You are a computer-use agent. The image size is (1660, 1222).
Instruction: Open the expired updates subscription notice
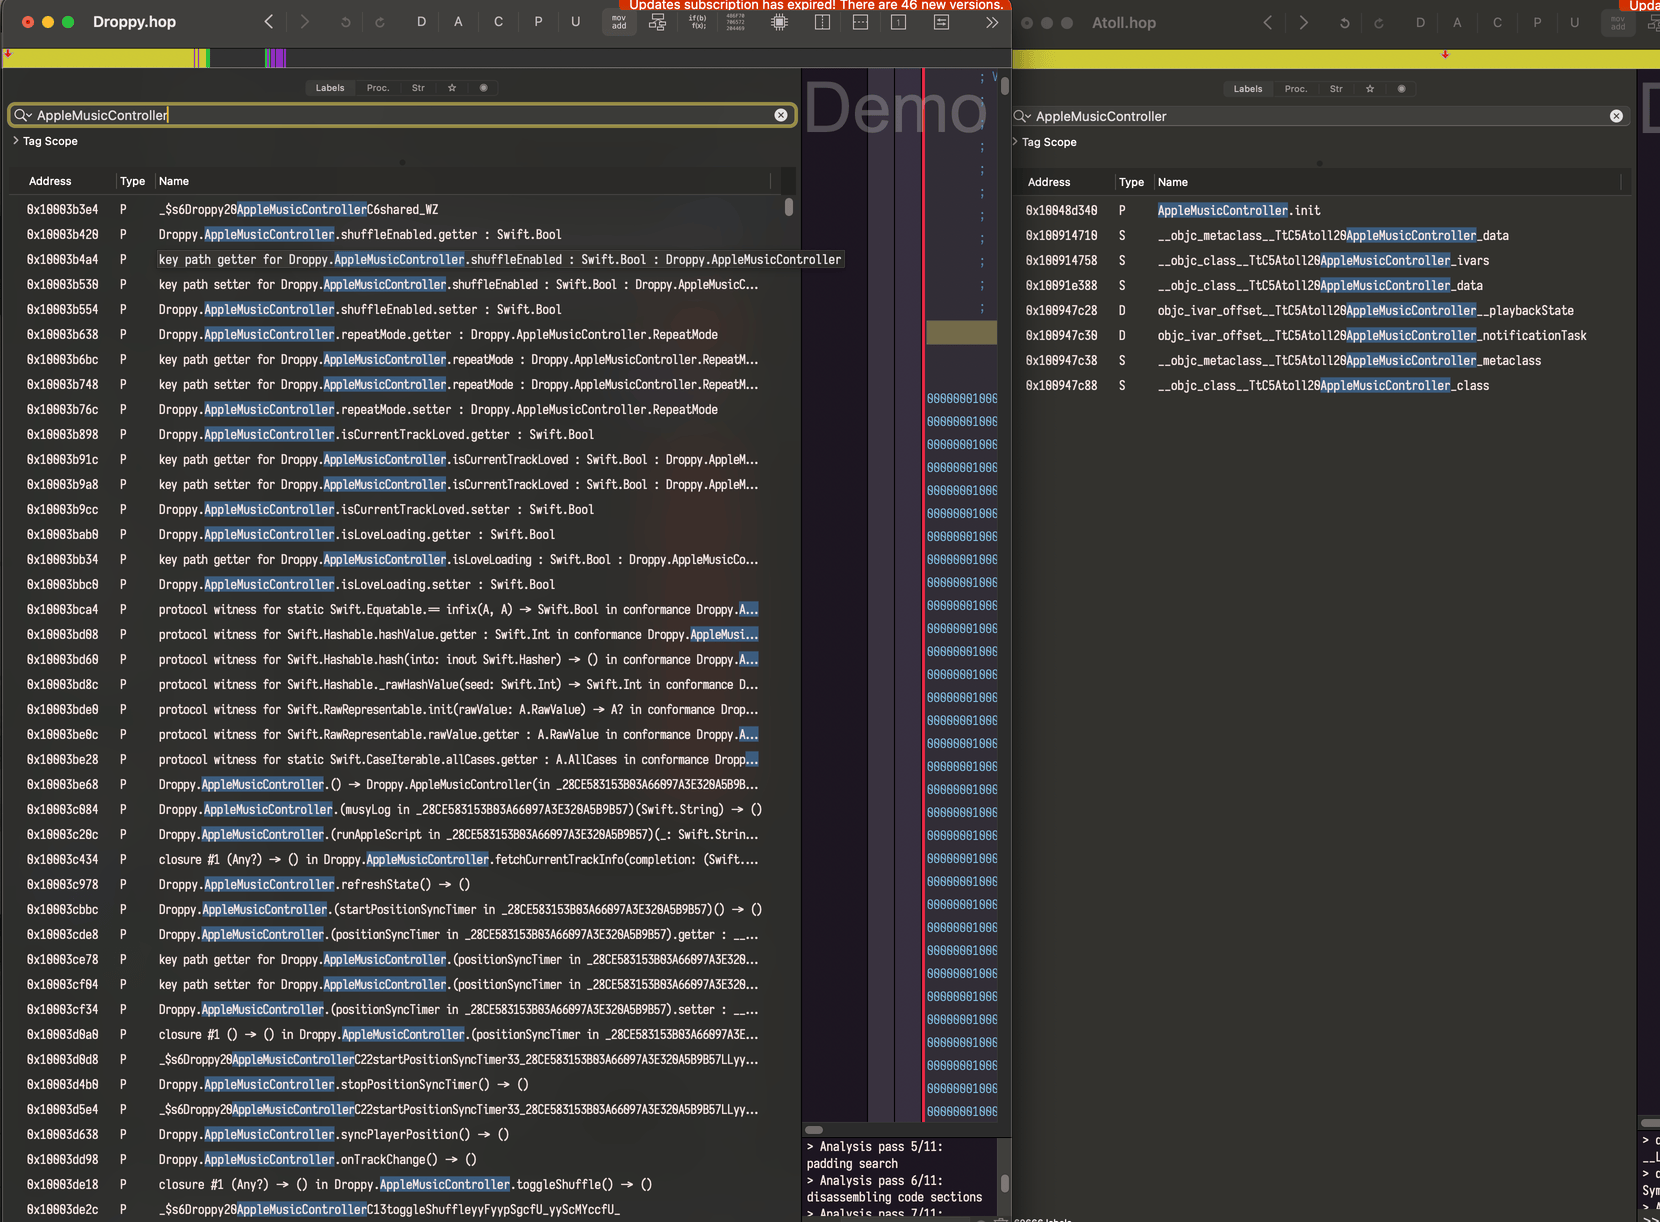(815, 5)
